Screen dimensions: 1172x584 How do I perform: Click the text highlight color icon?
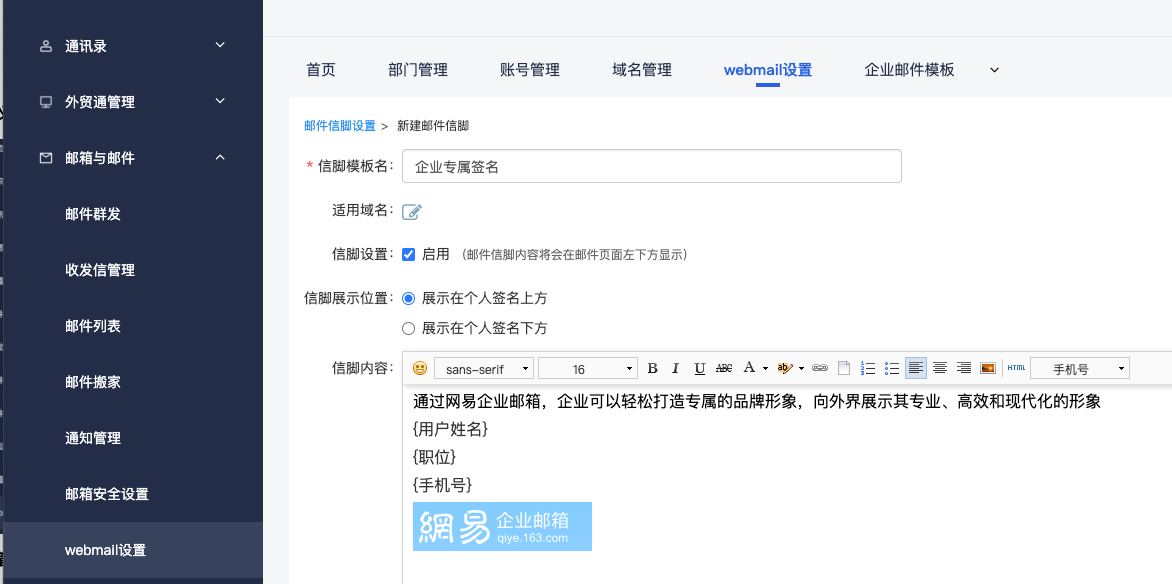(x=784, y=368)
